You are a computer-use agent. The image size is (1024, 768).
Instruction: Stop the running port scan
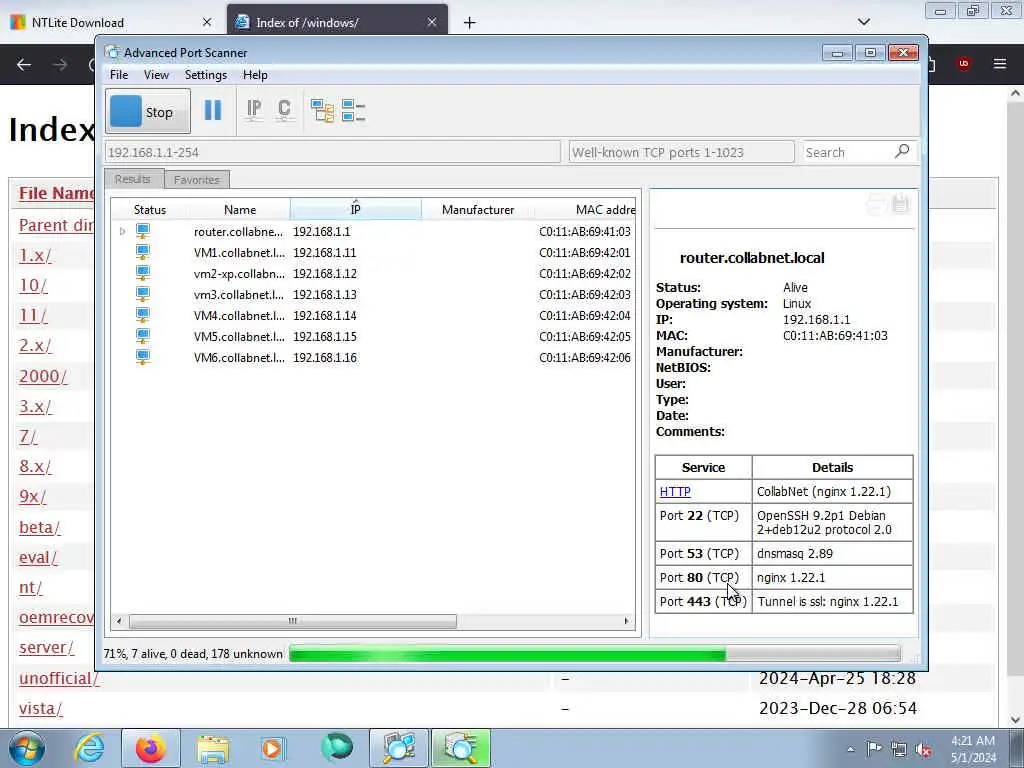tap(148, 112)
